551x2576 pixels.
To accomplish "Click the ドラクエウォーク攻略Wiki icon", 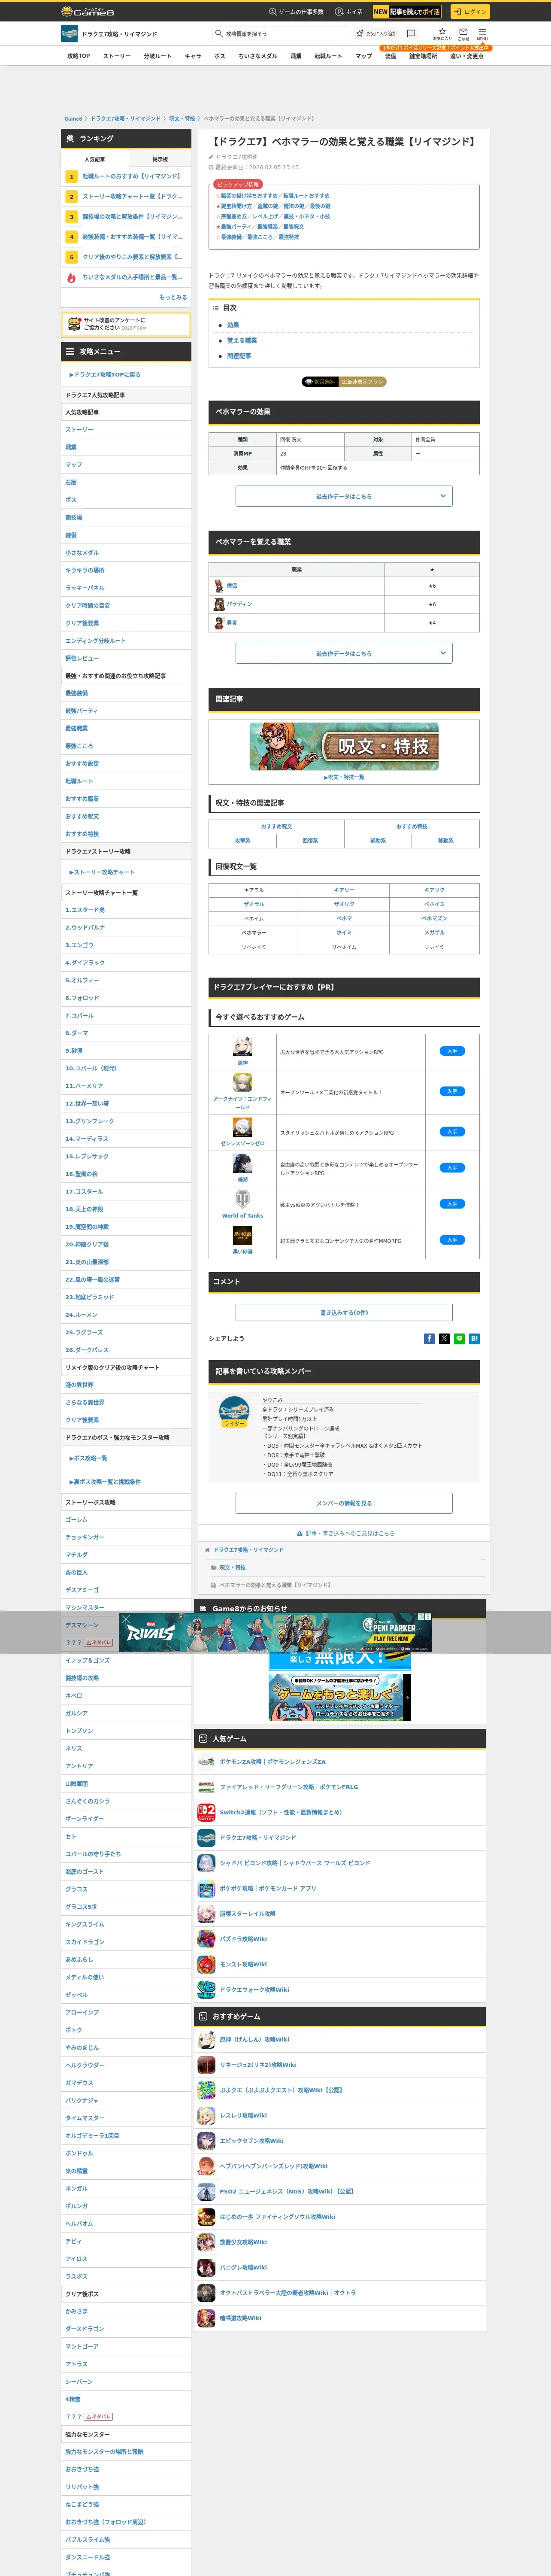I will pyautogui.click(x=206, y=1990).
